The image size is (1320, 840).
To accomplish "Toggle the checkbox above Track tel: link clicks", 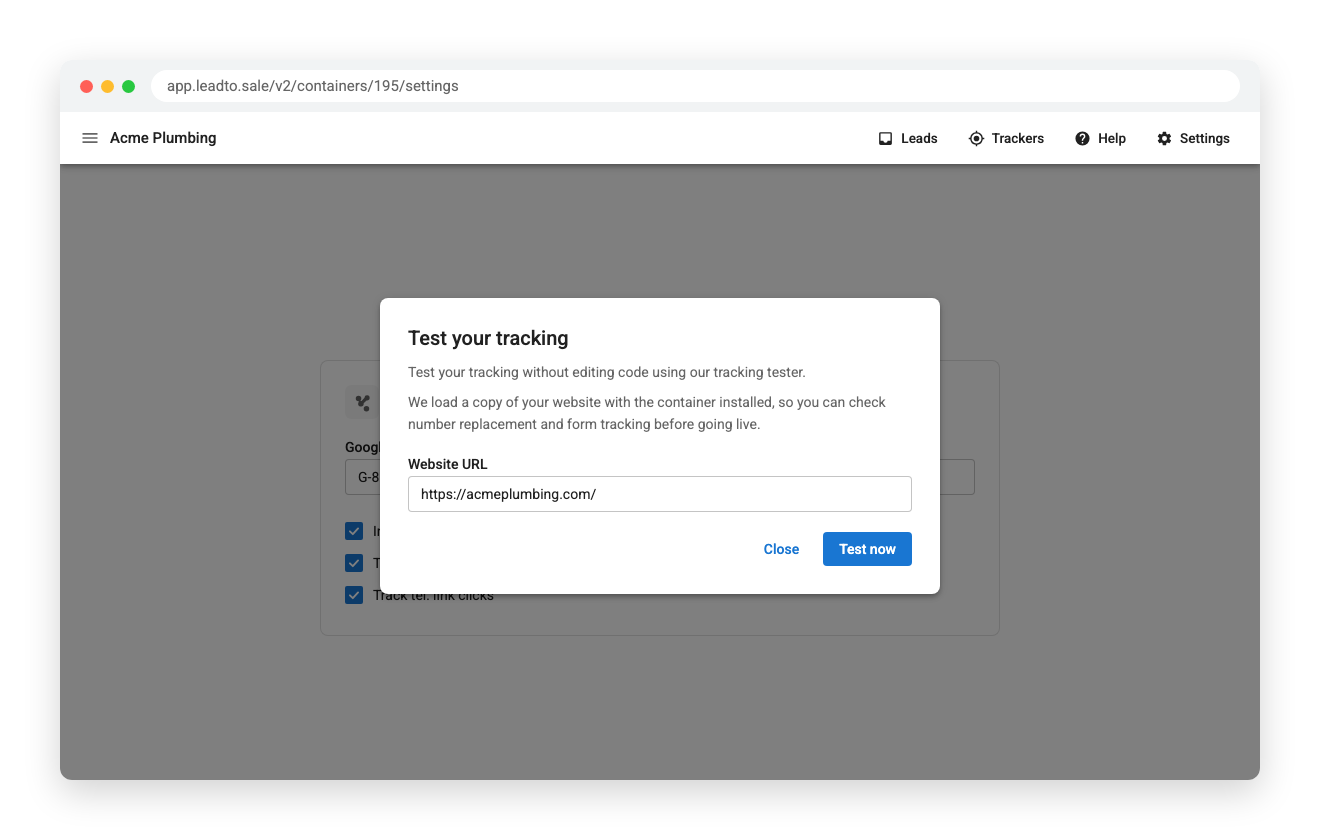I will click(x=354, y=563).
